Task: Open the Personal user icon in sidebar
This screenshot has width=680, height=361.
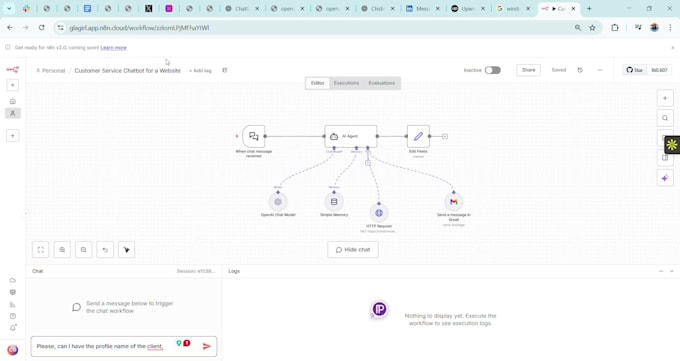Action: (13, 113)
